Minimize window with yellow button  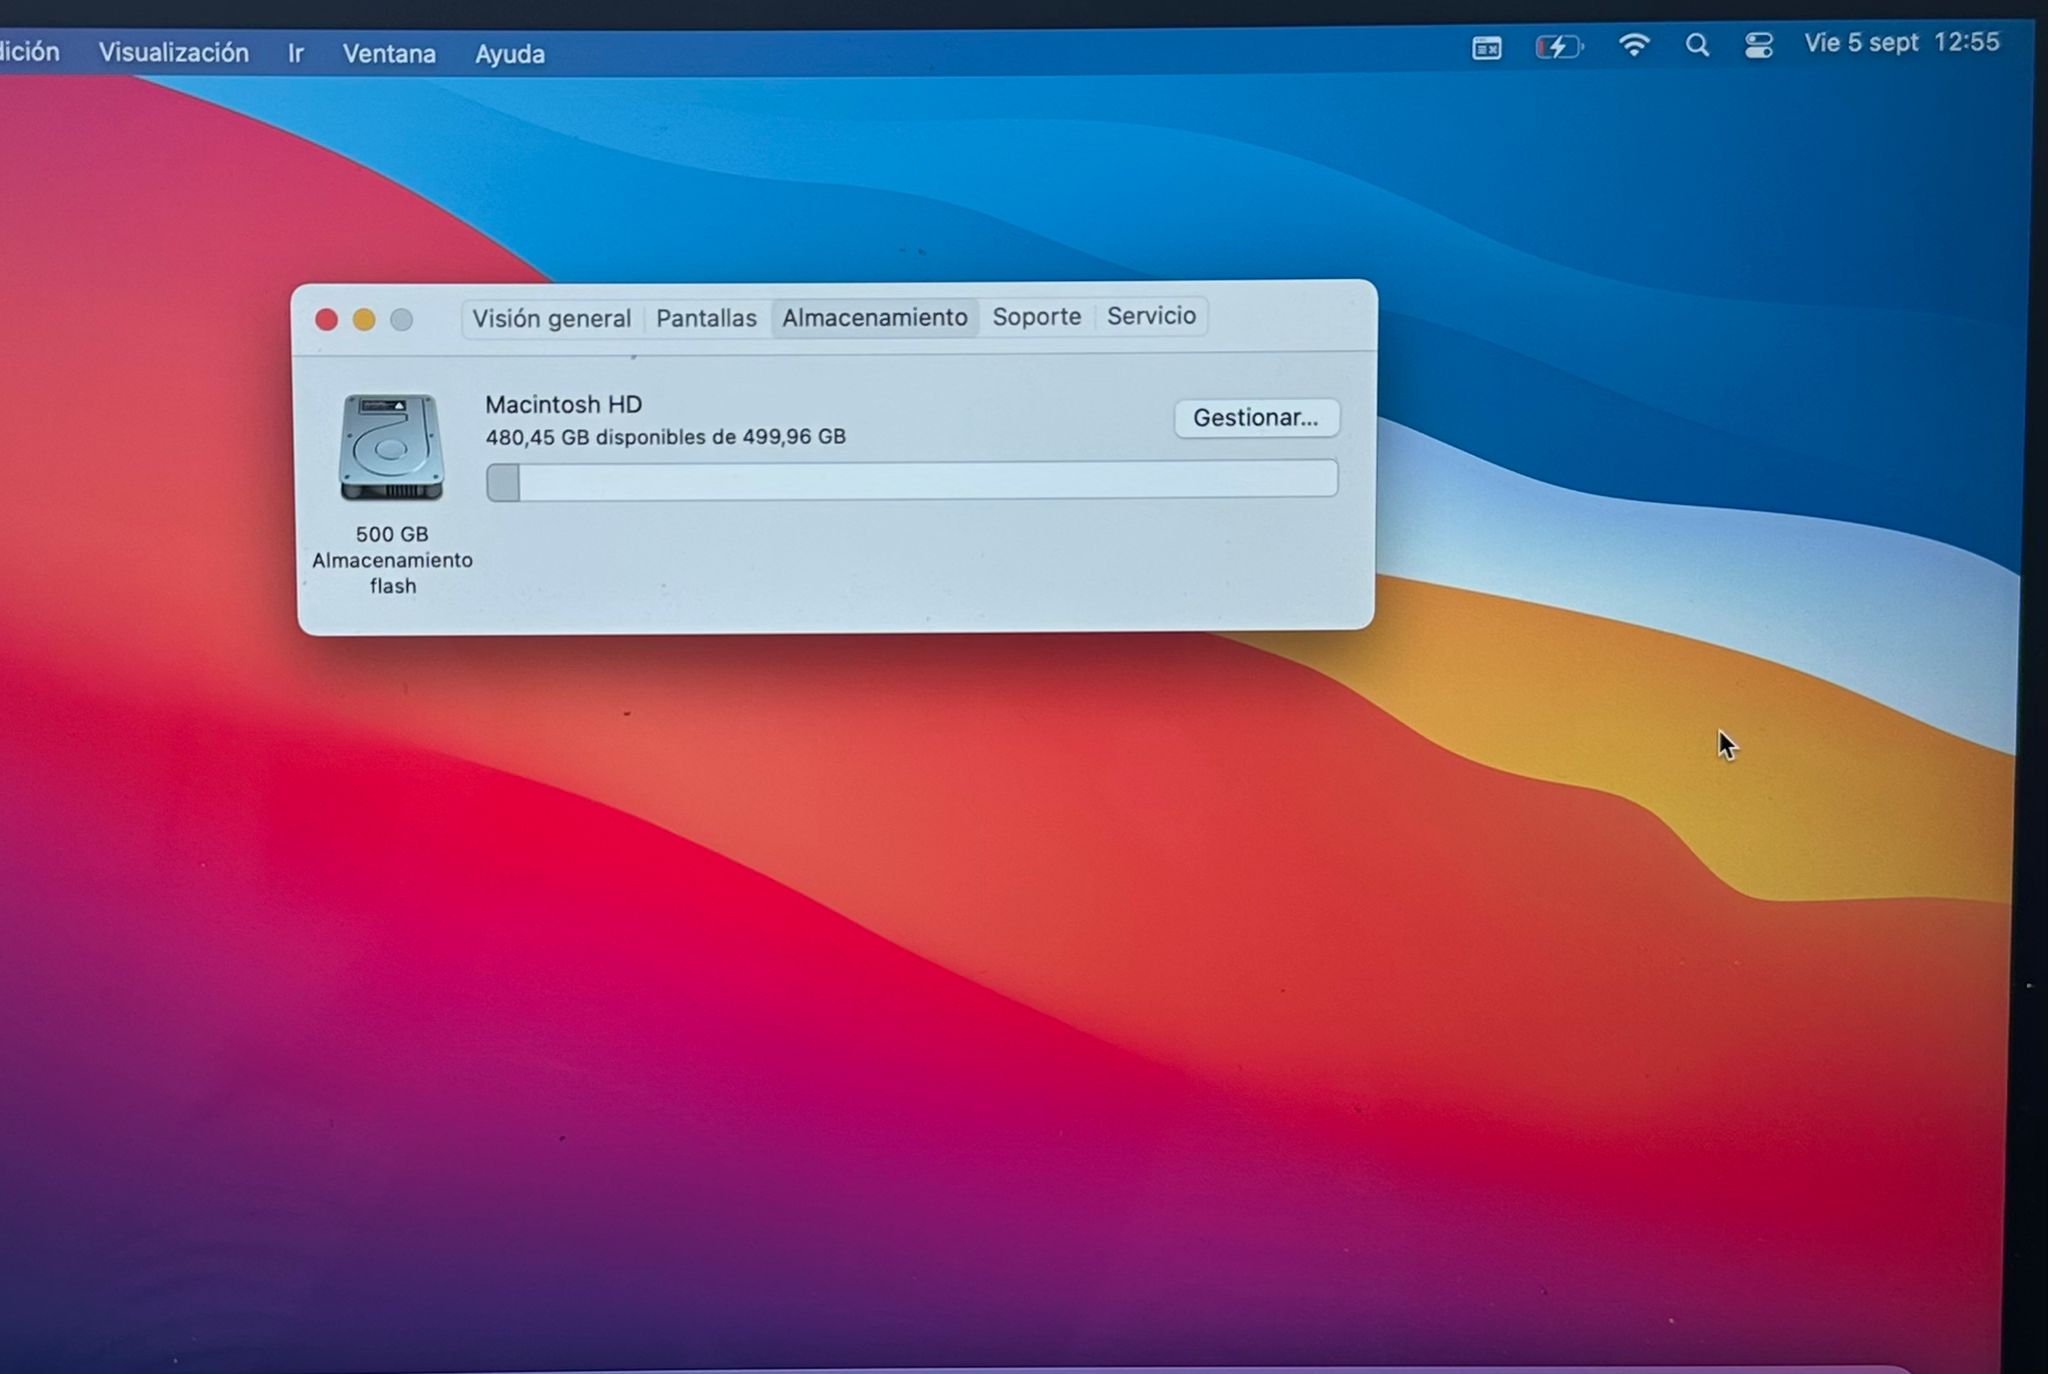point(364,319)
